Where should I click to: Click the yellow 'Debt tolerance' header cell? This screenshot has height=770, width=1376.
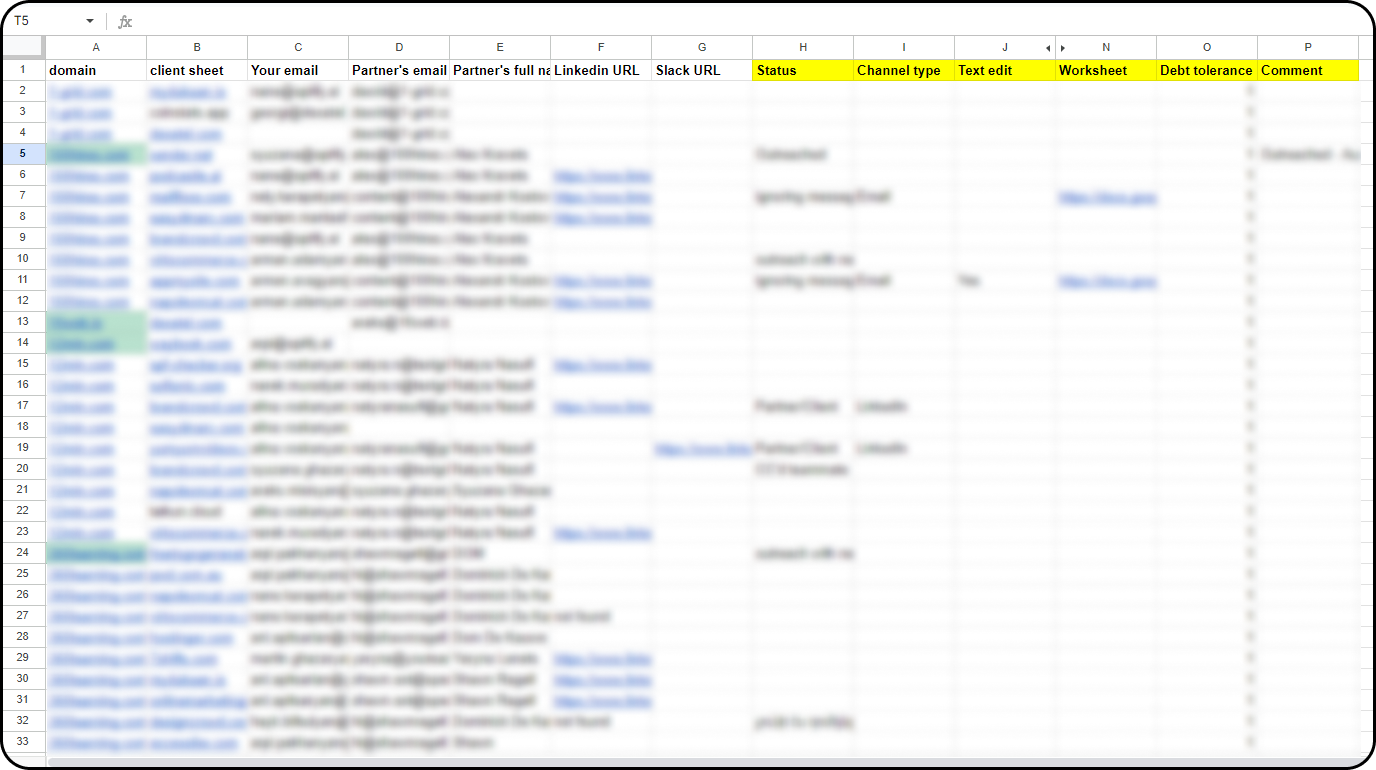pyautogui.click(x=1206, y=70)
